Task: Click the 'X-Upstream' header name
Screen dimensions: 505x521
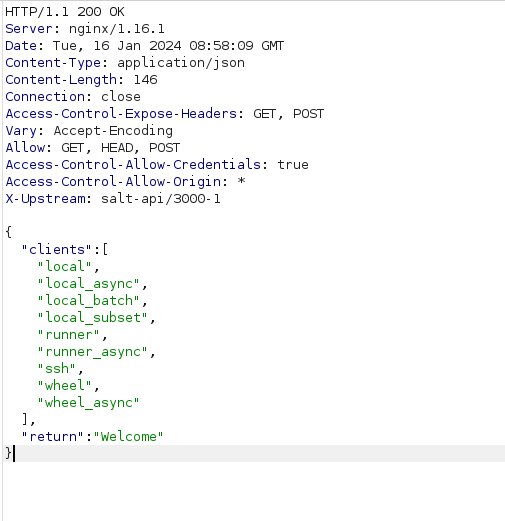Action: pyautogui.click(x=45, y=199)
